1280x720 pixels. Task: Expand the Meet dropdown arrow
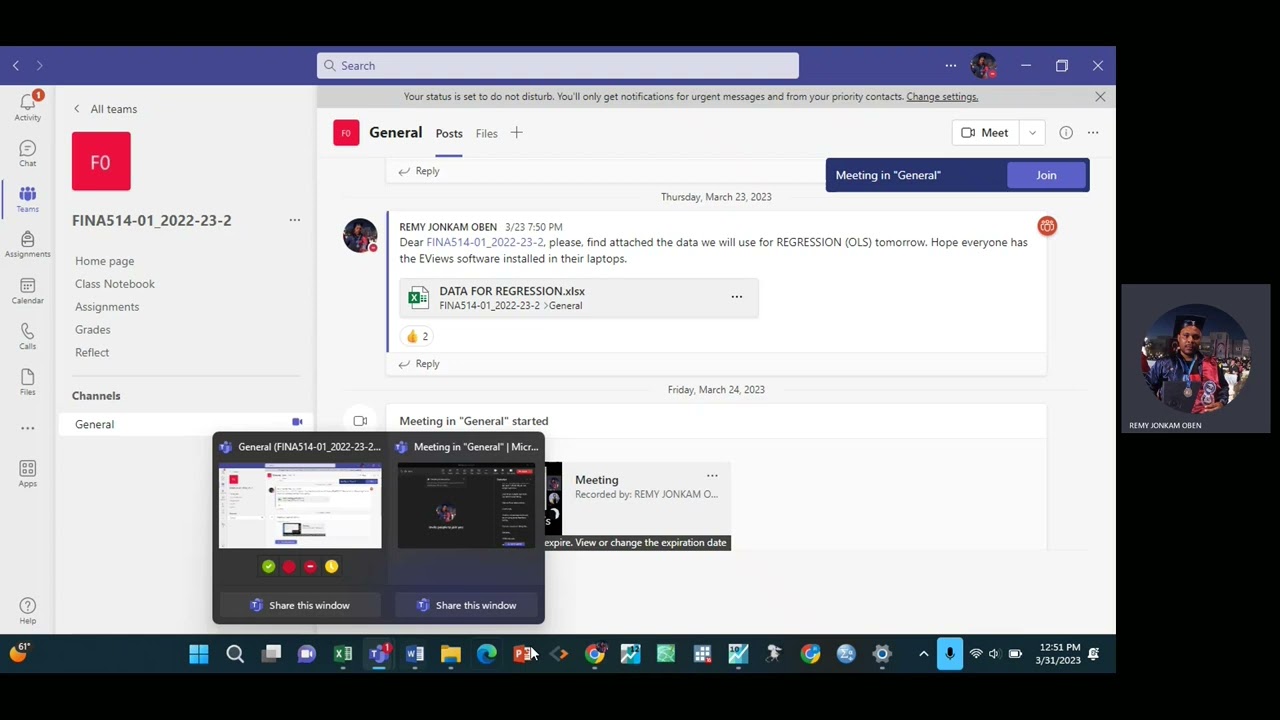[x=1032, y=133]
